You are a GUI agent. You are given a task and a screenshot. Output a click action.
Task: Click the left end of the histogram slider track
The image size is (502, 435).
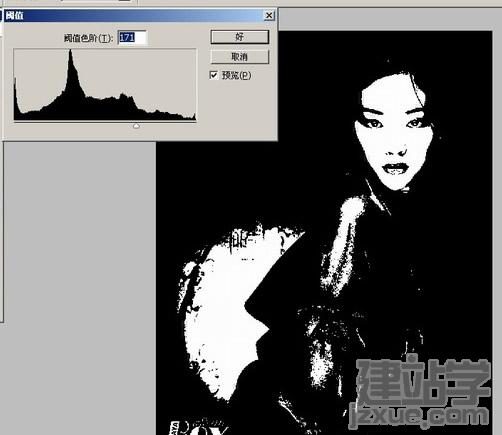click(15, 122)
